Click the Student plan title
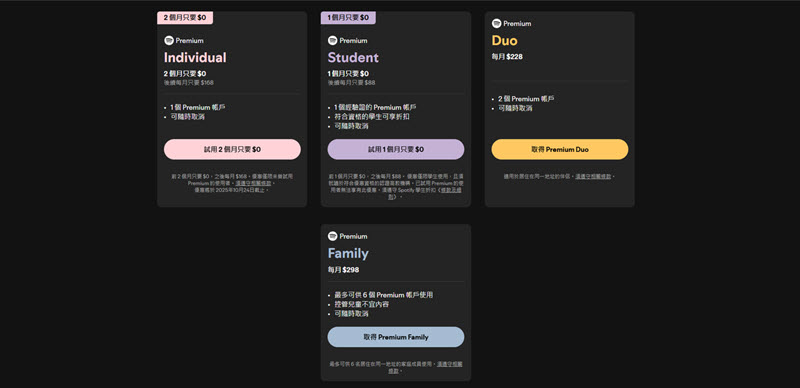Image resolution: width=800 pixels, height=388 pixels. pos(353,57)
